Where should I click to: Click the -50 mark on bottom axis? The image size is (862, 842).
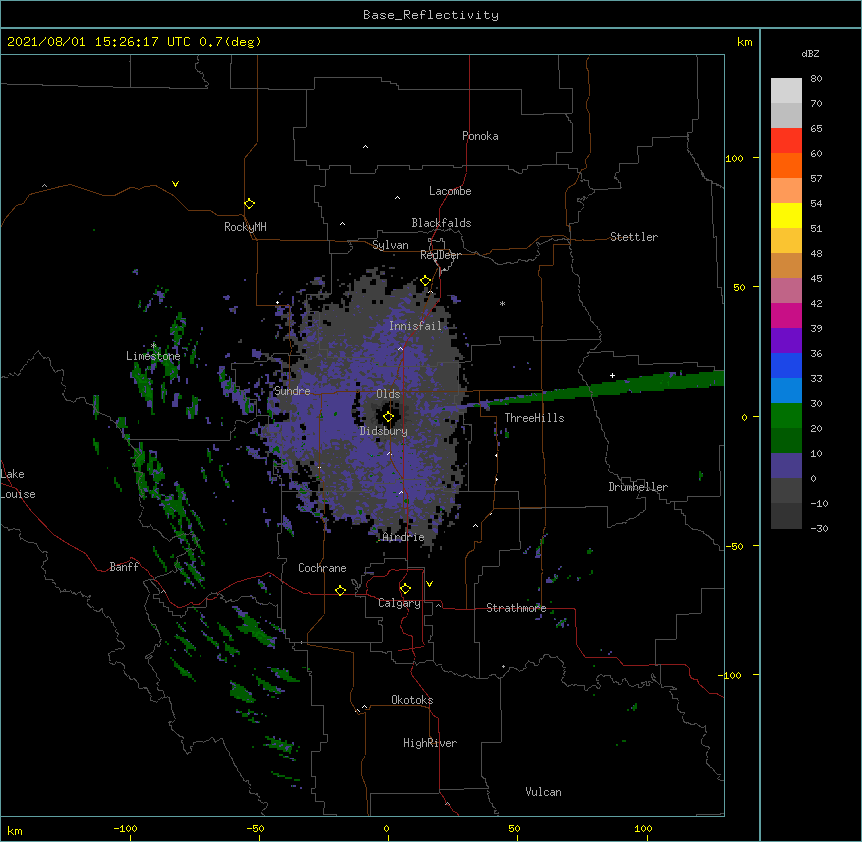click(x=255, y=828)
